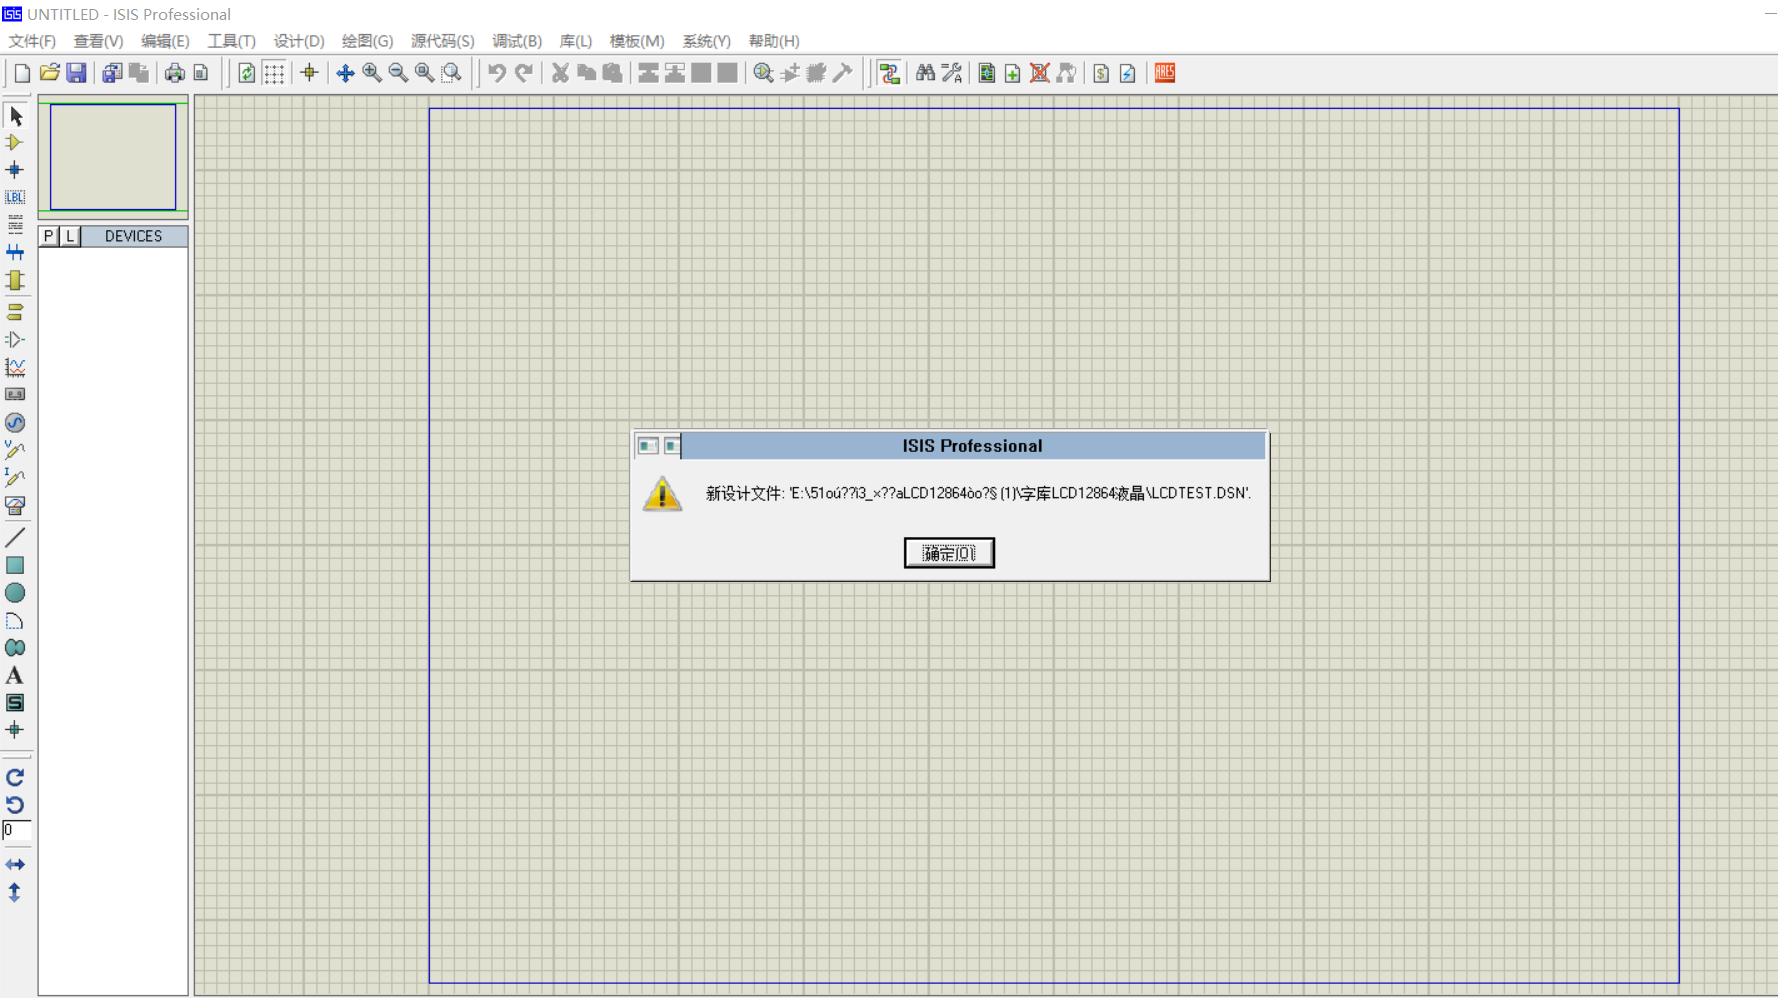The image size is (1778, 998).
Task: Click the Zoom to area icon
Action: [x=452, y=73]
